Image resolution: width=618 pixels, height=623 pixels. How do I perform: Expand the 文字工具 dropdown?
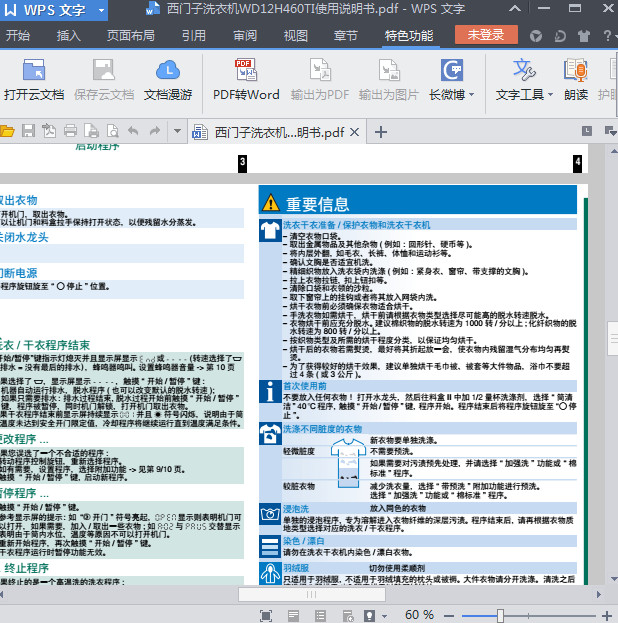coord(550,95)
